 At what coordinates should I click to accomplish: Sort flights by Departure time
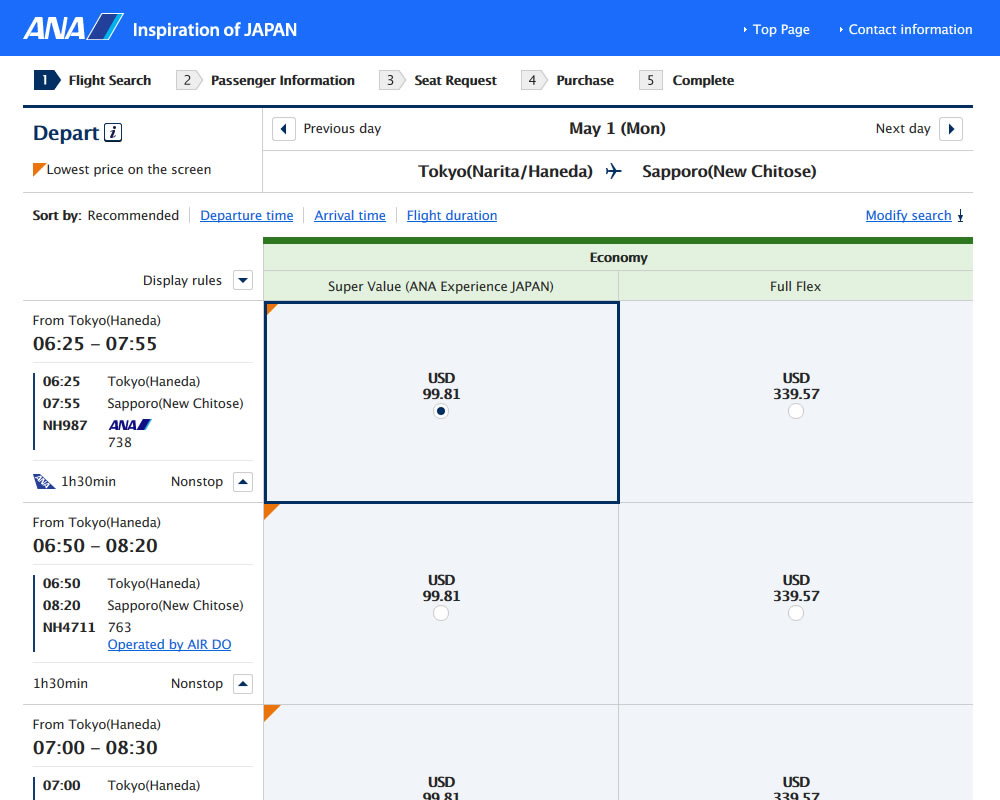(x=246, y=215)
